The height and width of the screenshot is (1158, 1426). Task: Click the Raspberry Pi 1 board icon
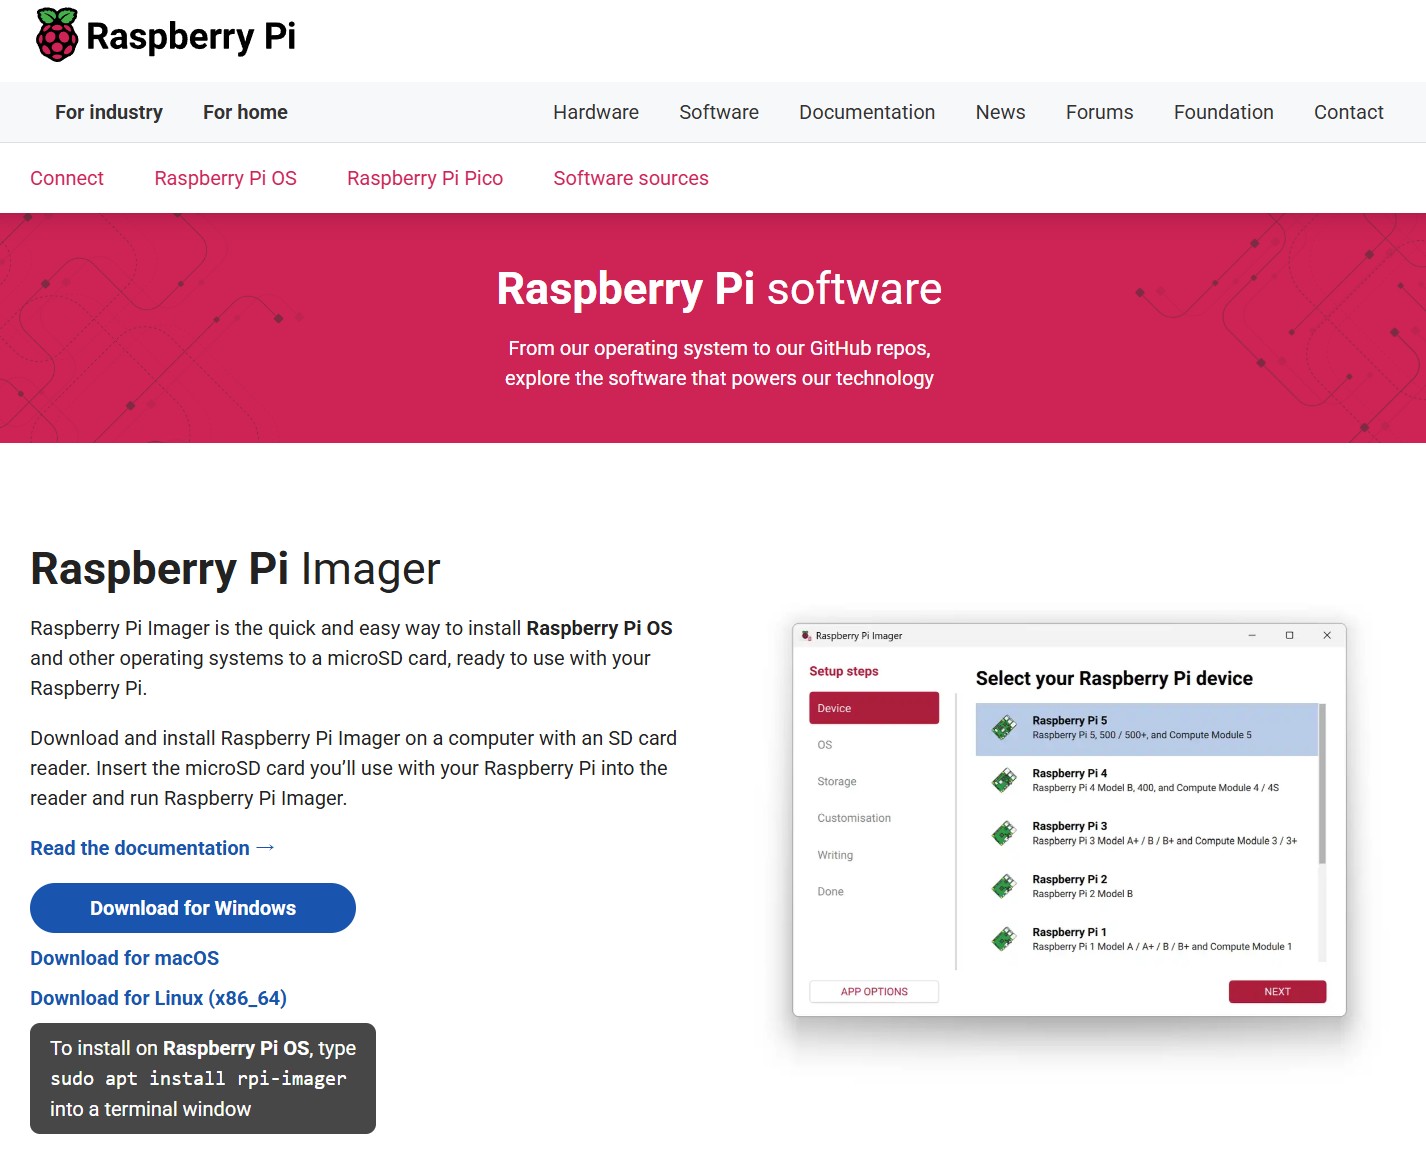[1004, 939]
